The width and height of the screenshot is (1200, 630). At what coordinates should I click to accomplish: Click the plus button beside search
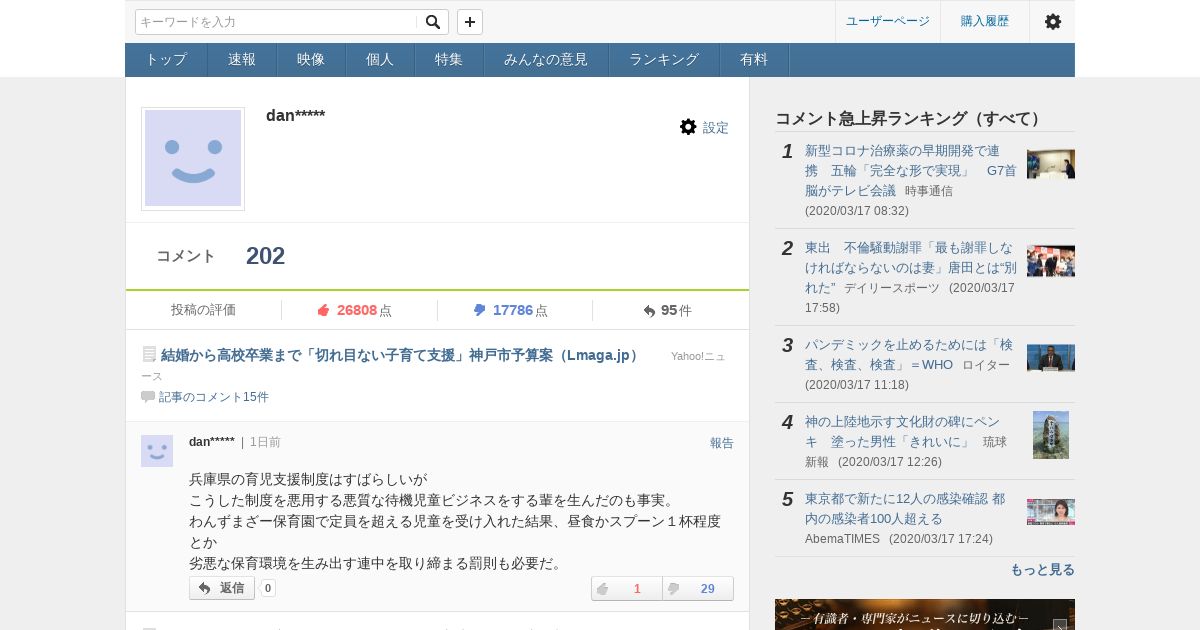(470, 22)
